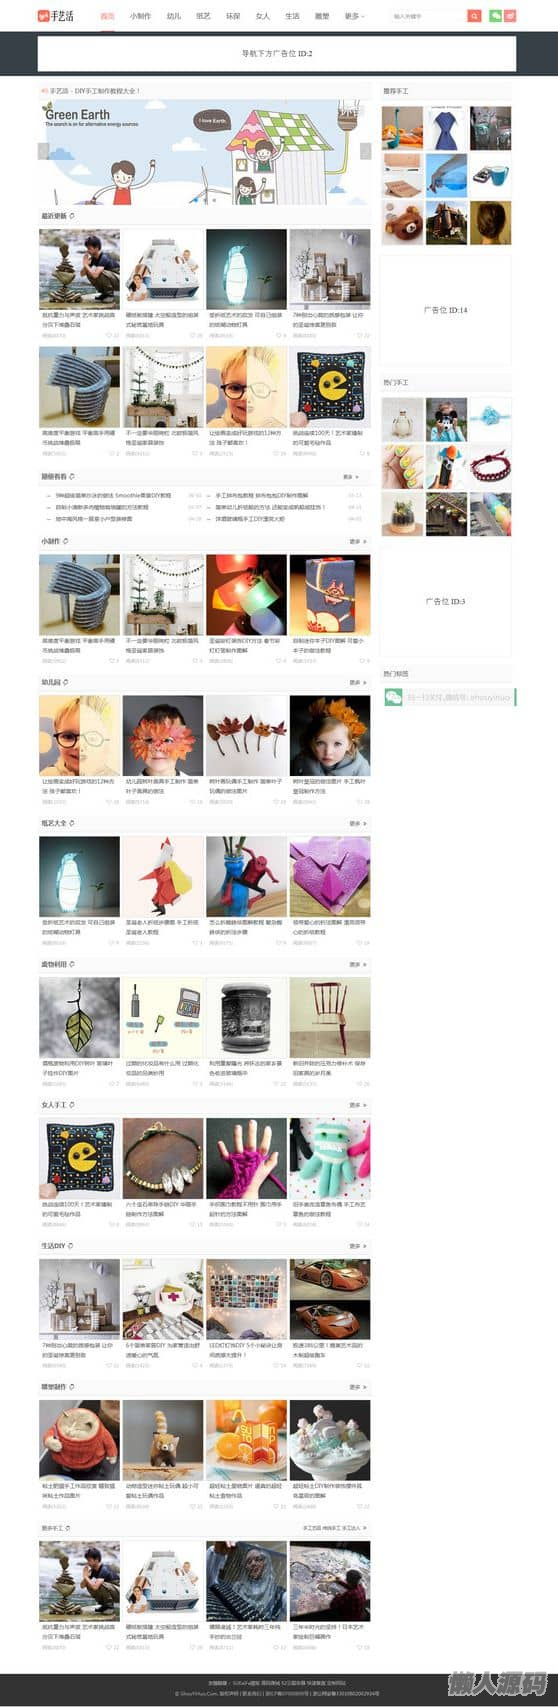The width and height of the screenshot is (558, 1707).
Task: Open the Pac-Man cushion thumbnail in 最近更新
Action: coord(329,387)
